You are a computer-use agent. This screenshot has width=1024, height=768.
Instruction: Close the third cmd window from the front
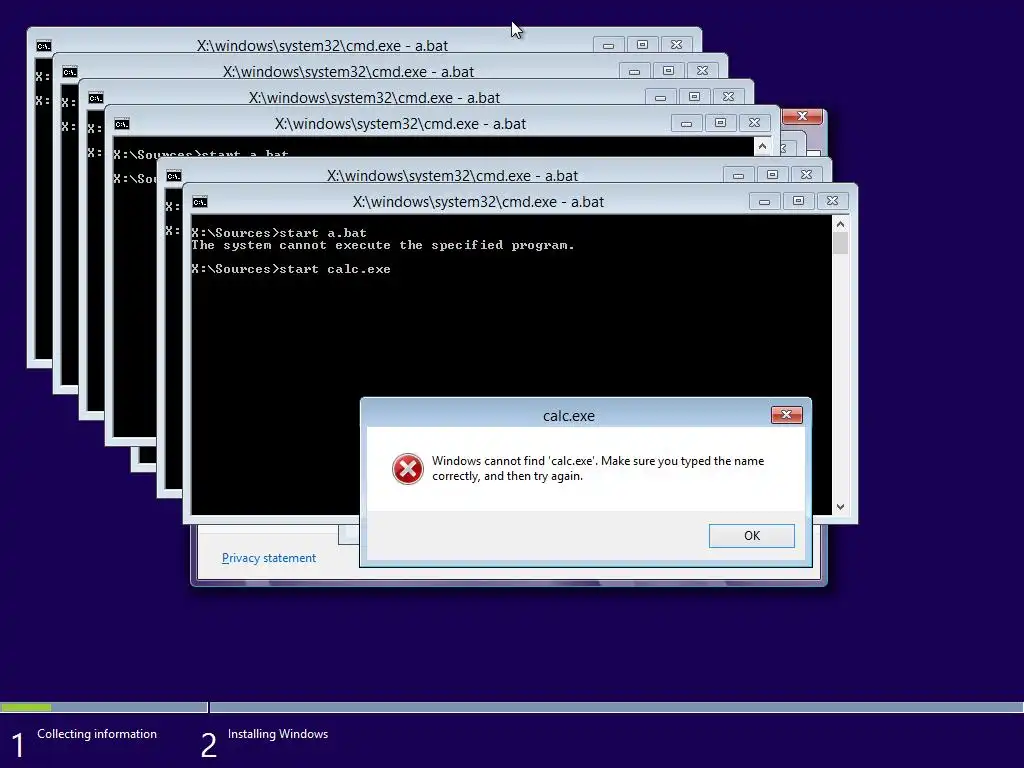(x=754, y=123)
